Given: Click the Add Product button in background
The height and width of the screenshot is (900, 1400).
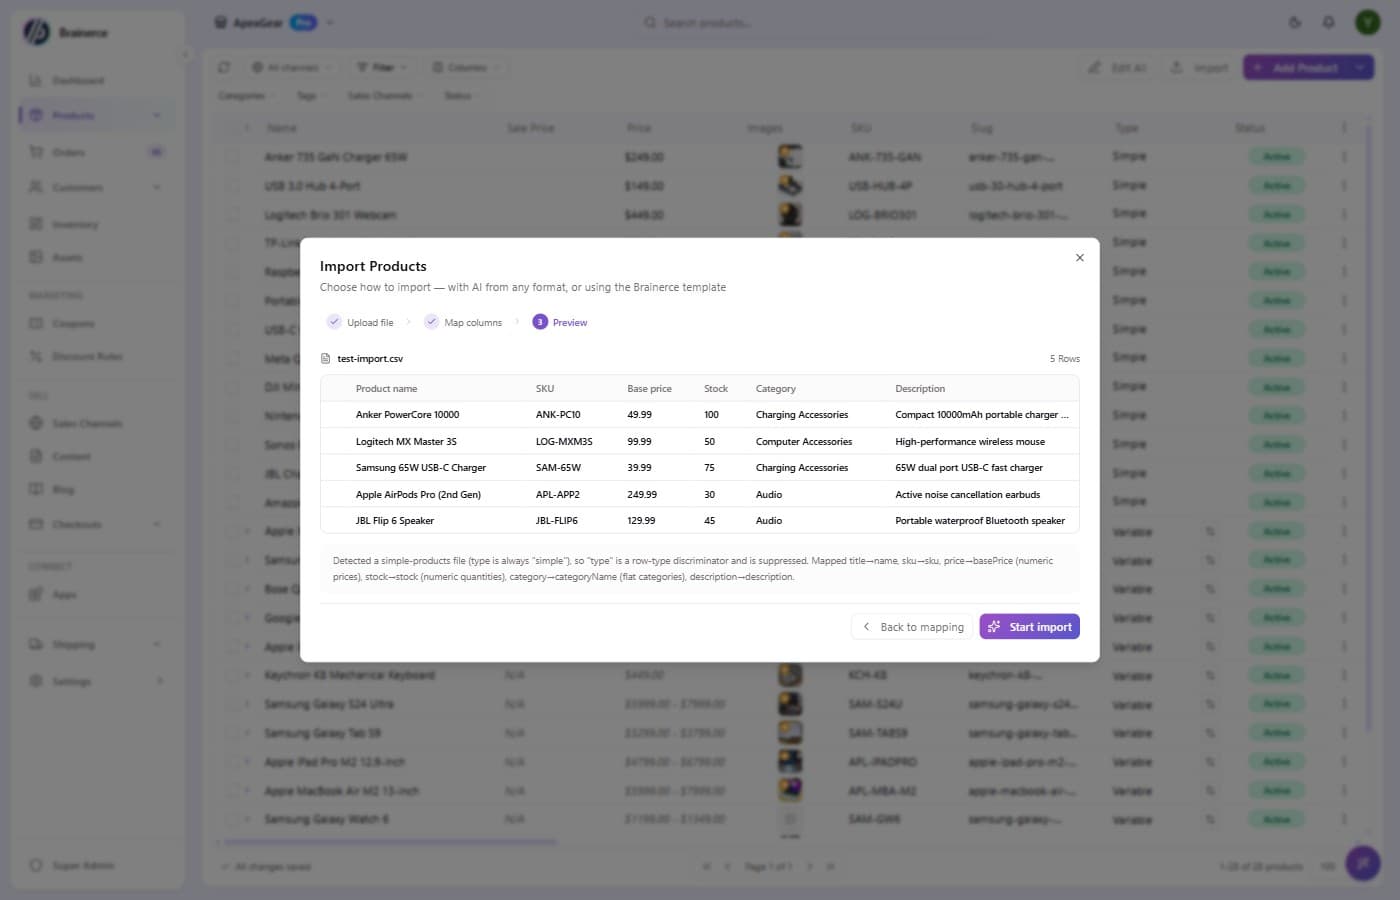Looking at the screenshot, I should coord(1297,67).
